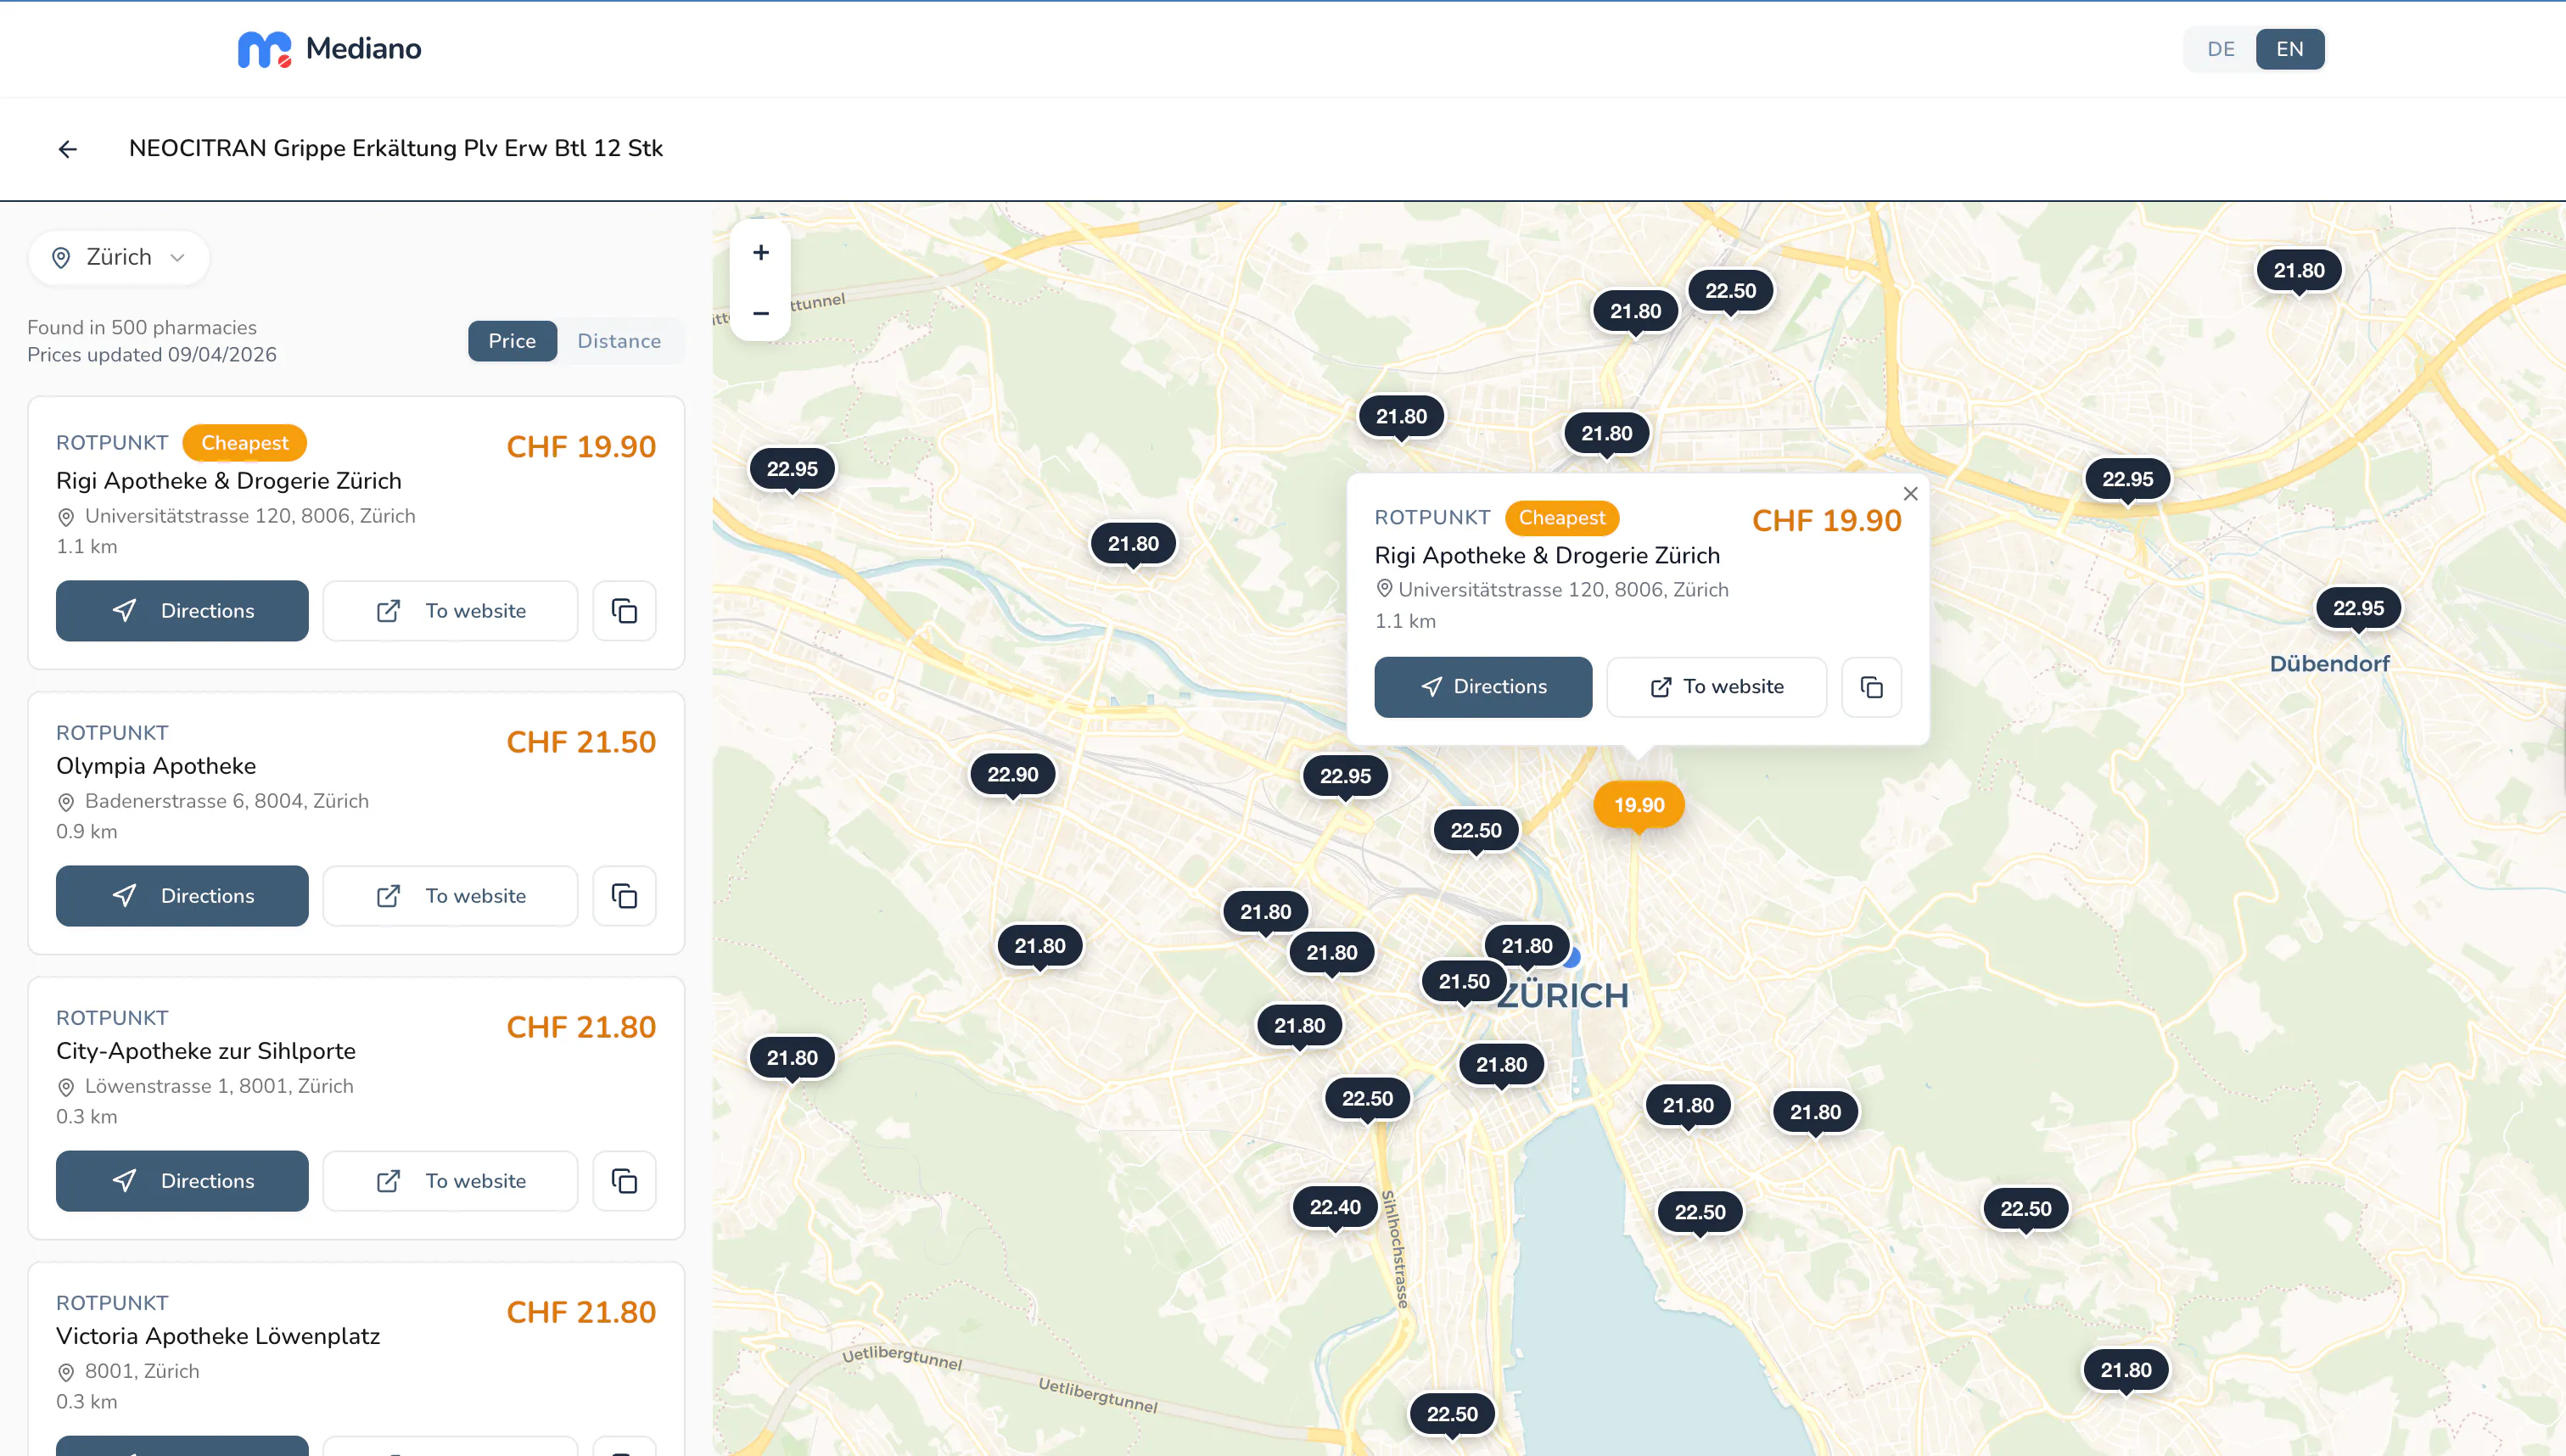The height and width of the screenshot is (1456, 2566).
Task: Click the 22.95 marker right of the 22.90 marker
Action: [x=1345, y=776]
